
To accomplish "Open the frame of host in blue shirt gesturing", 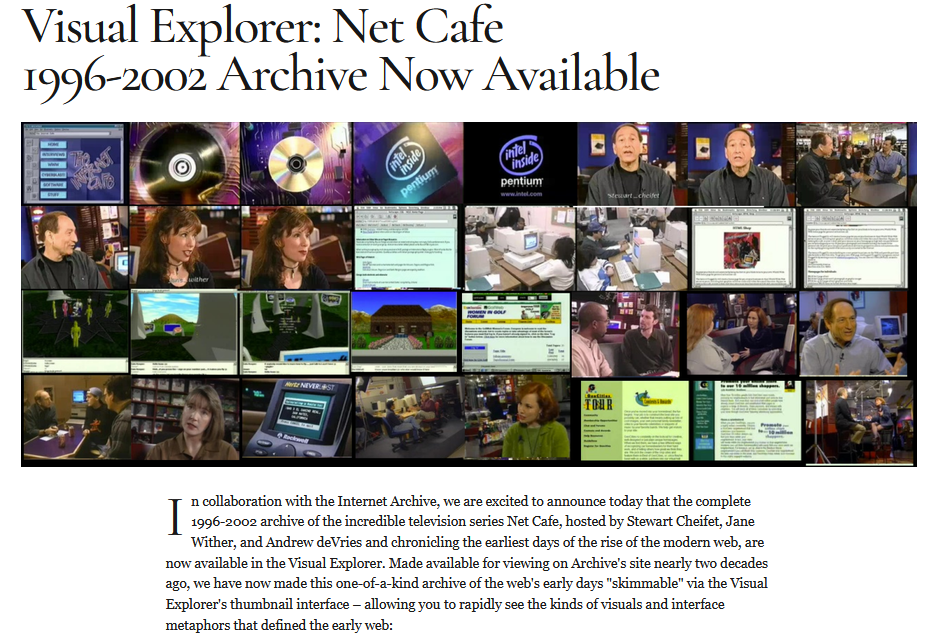I will 853,334.
